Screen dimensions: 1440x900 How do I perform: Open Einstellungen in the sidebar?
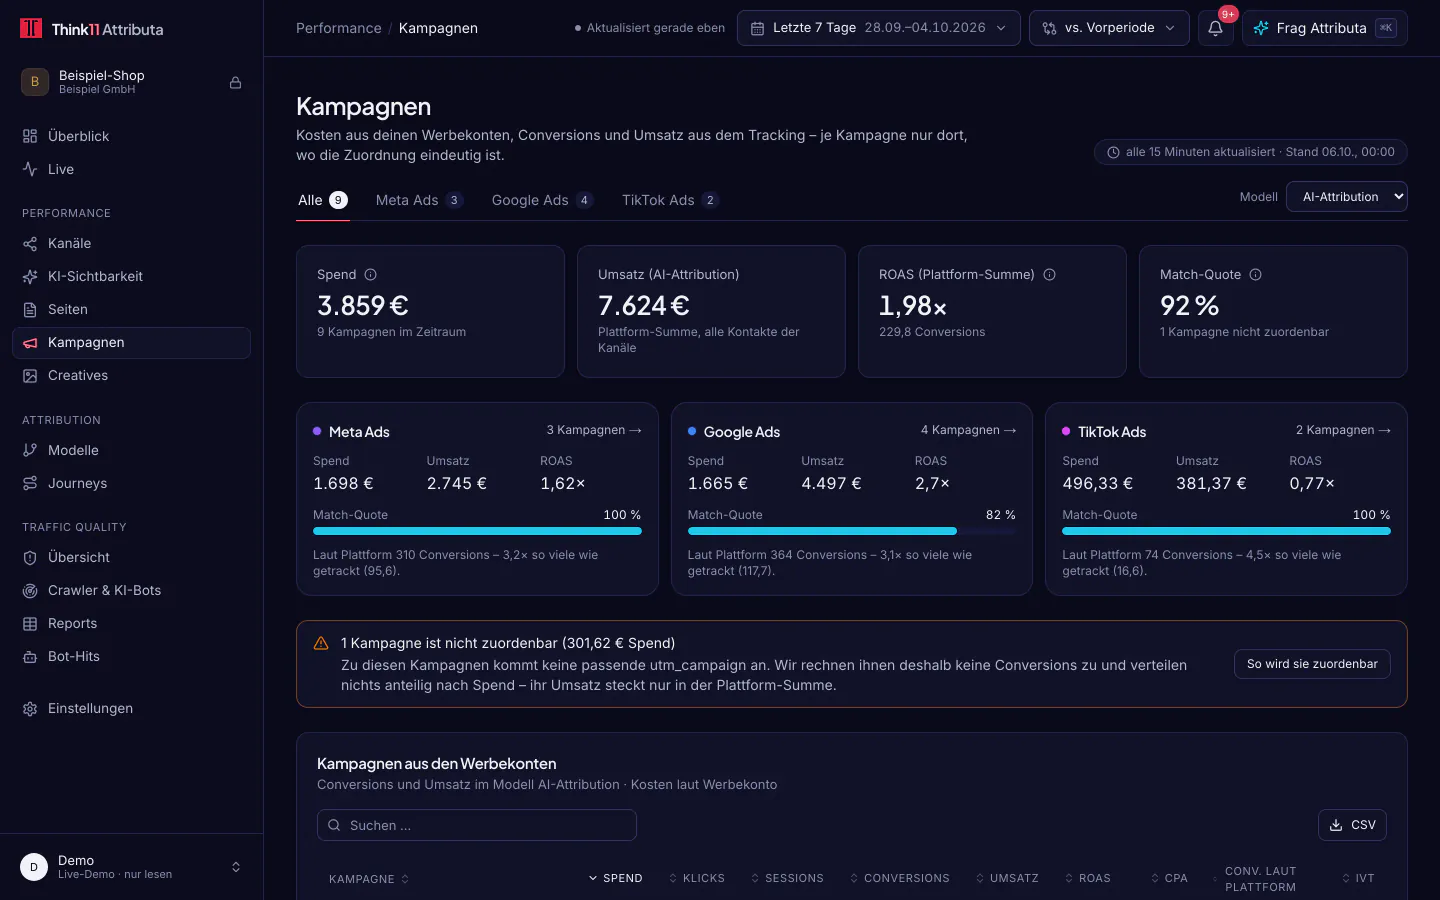[x=131, y=708]
